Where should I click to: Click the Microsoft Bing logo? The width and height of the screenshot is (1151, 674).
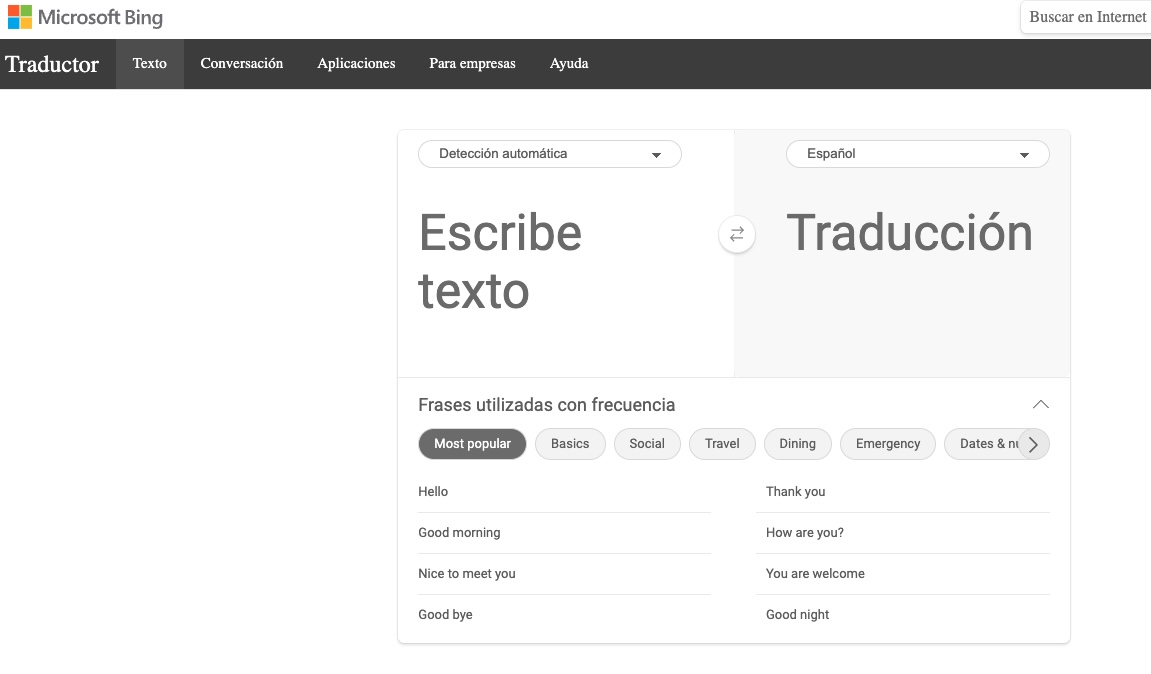tap(85, 17)
